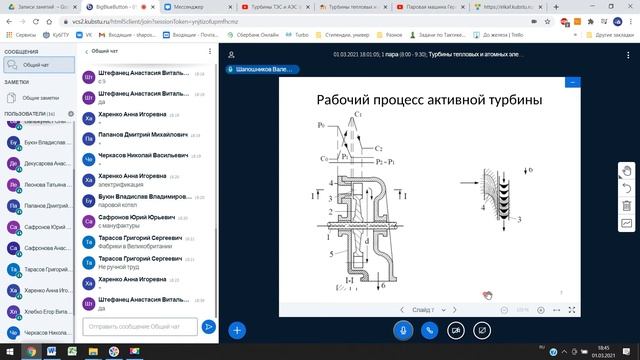Go to the next slide
The width and height of the screenshot is (640, 360).
(x=454, y=310)
